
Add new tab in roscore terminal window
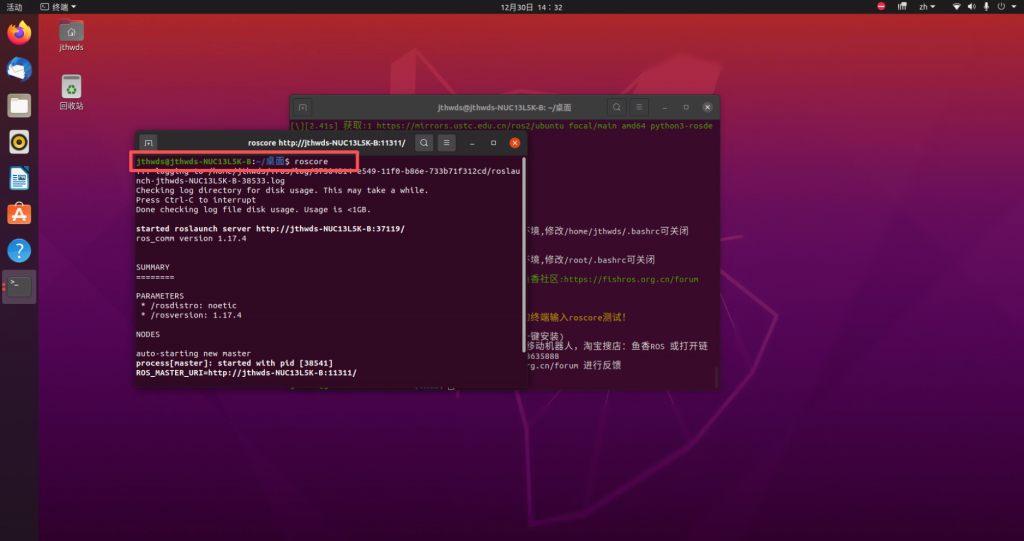tap(148, 143)
